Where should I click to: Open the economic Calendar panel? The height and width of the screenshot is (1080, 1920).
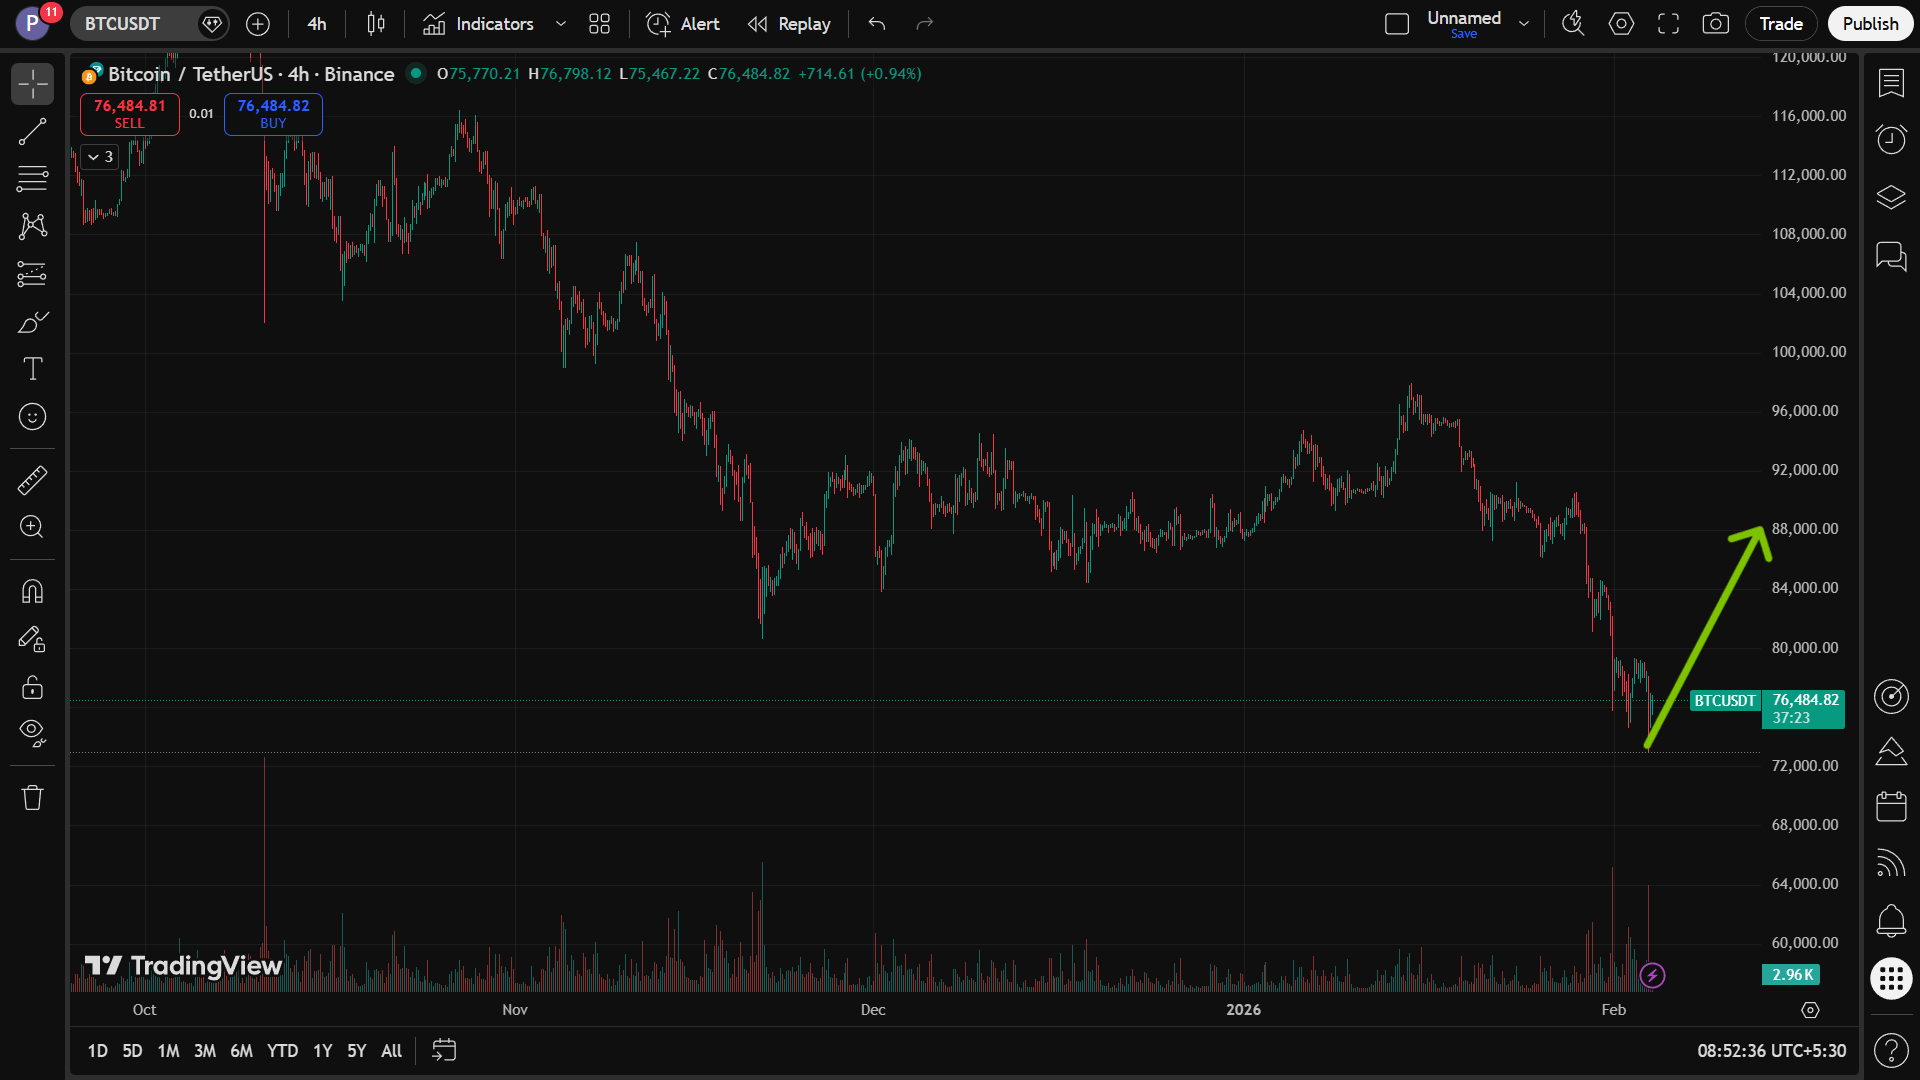pos(1890,806)
